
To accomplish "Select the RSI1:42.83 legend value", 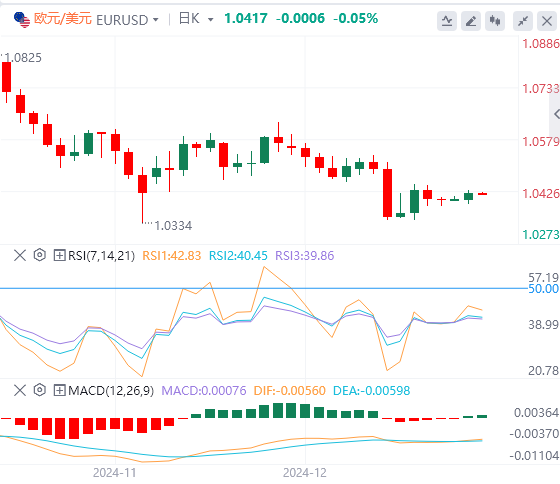I will click(172, 256).
